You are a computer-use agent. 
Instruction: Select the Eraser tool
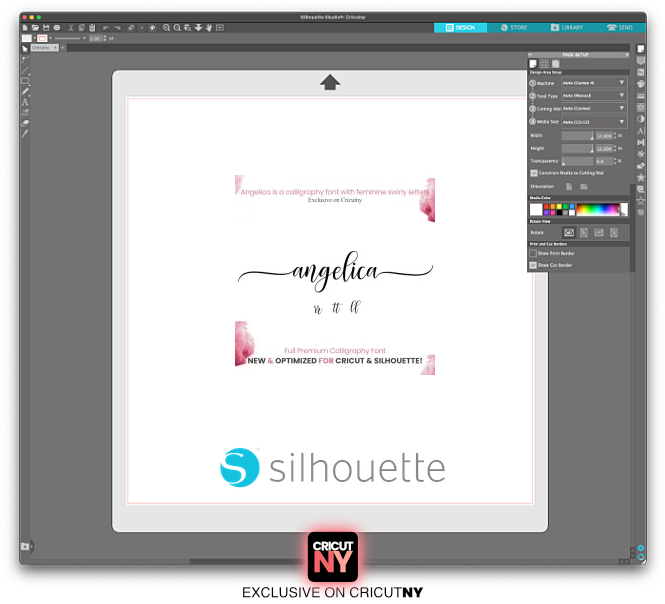25,123
